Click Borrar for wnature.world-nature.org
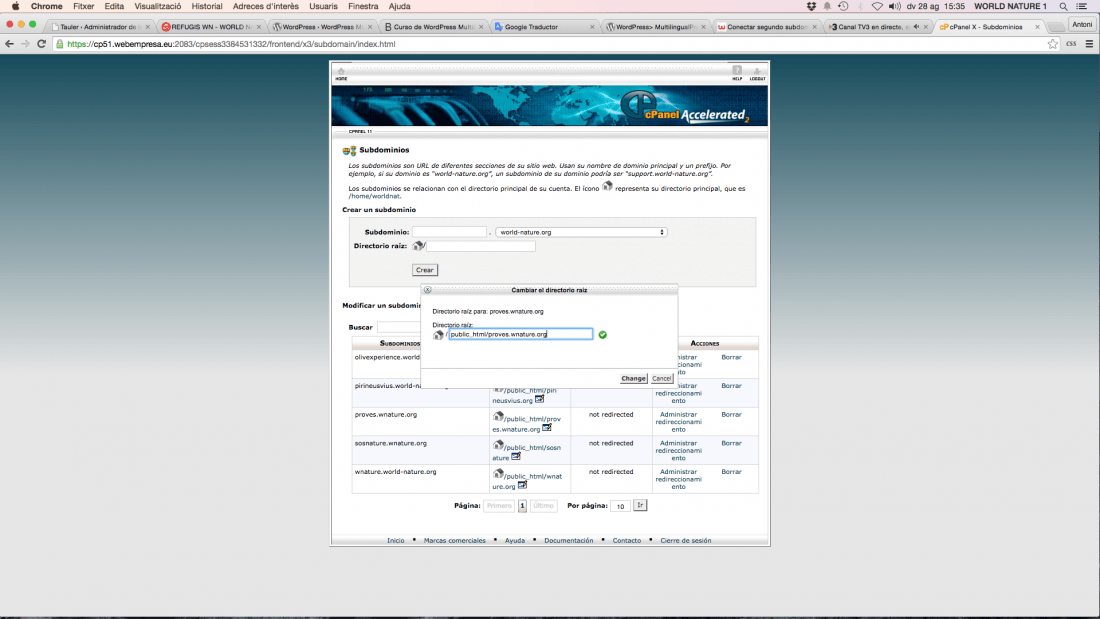Viewport: 1100px width, 619px height. click(x=731, y=472)
